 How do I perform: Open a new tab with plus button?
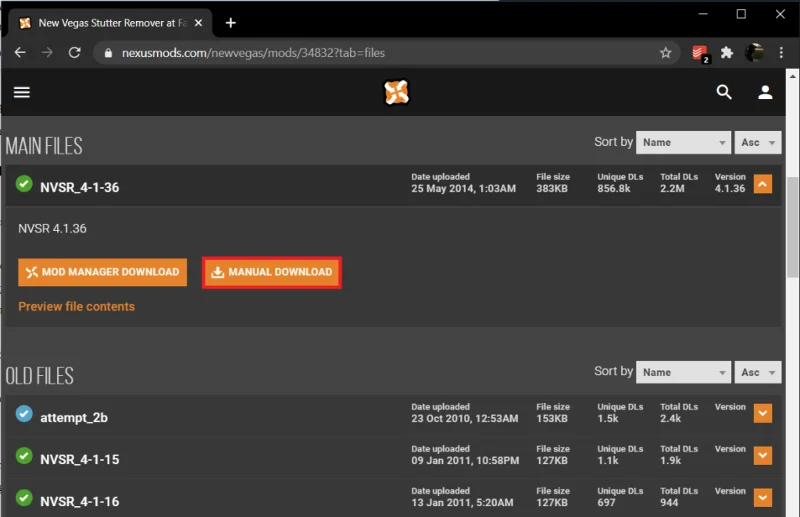[231, 23]
